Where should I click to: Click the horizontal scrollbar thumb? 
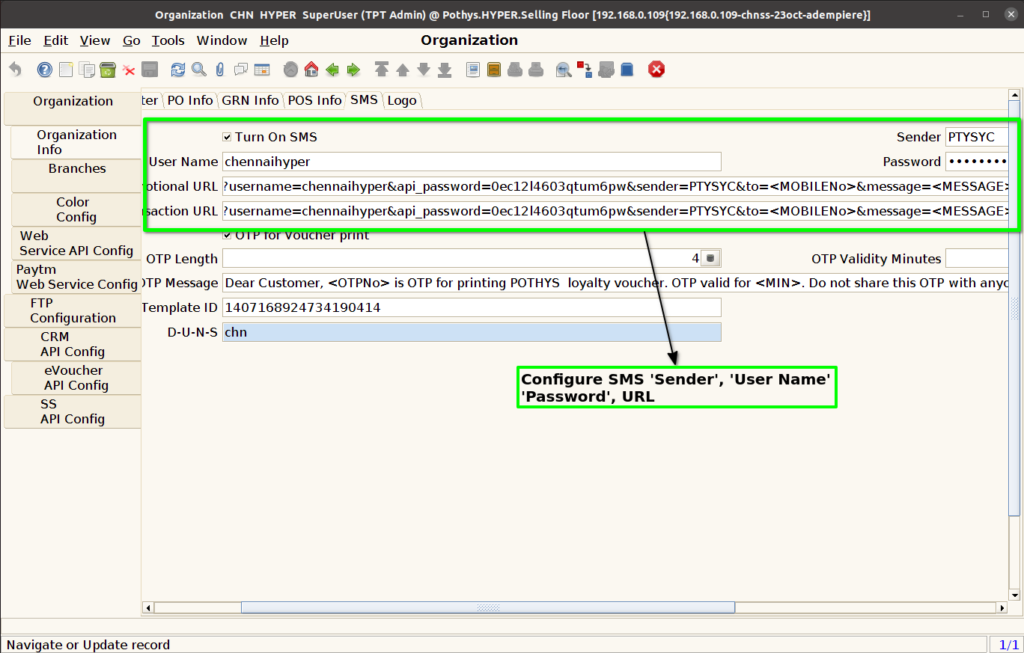[x=488, y=607]
